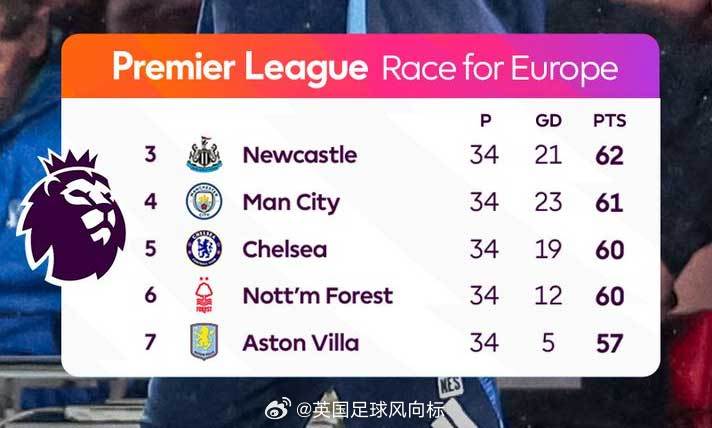712x428 pixels.
Task: Click the Nottingham Forest tree logo
Action: [204, 295]
